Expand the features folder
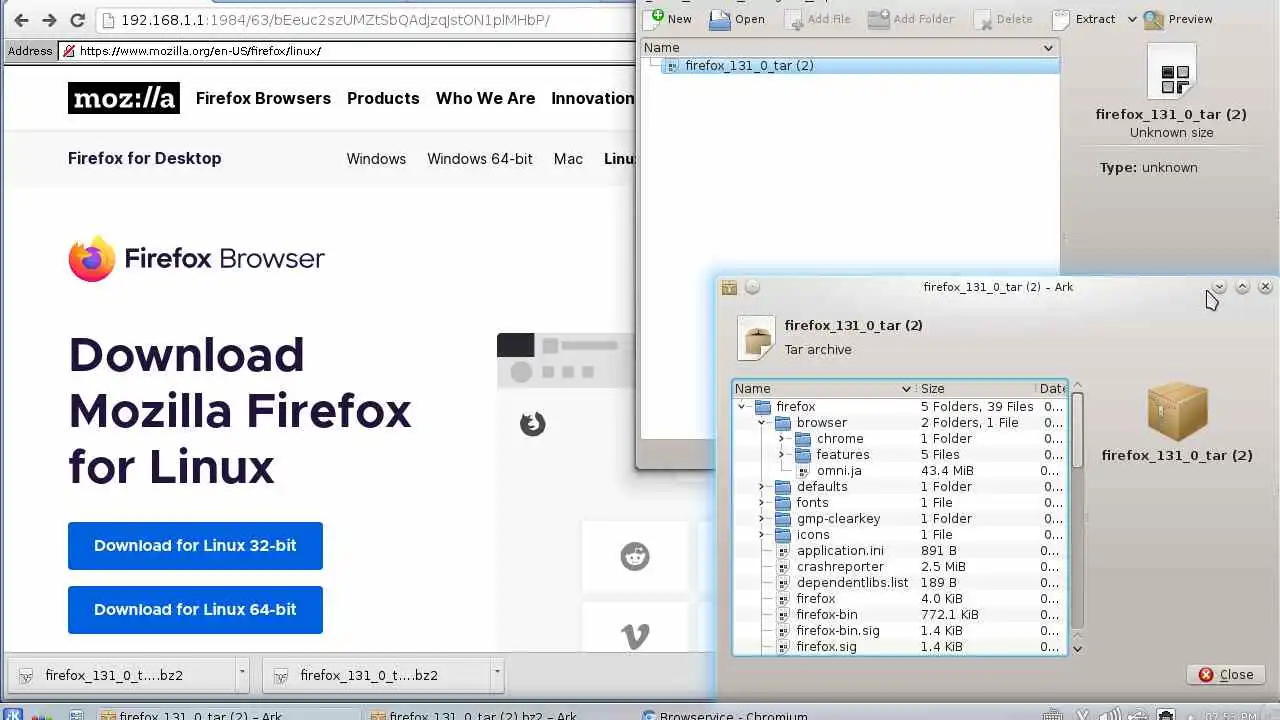 click(x=782, y=454)
